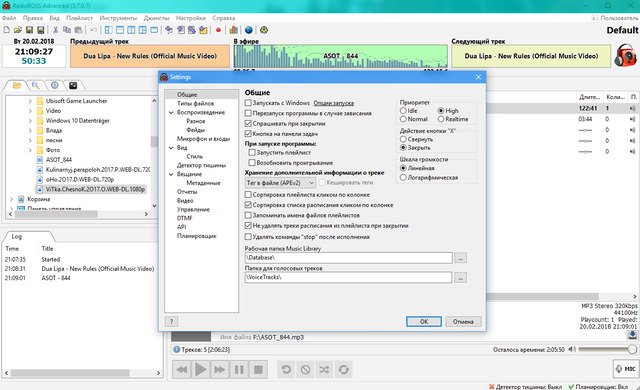Check 'Возобновить проигрывание' checkbox
This screenshot has height=390, width=640.
[x=252, y=162]
